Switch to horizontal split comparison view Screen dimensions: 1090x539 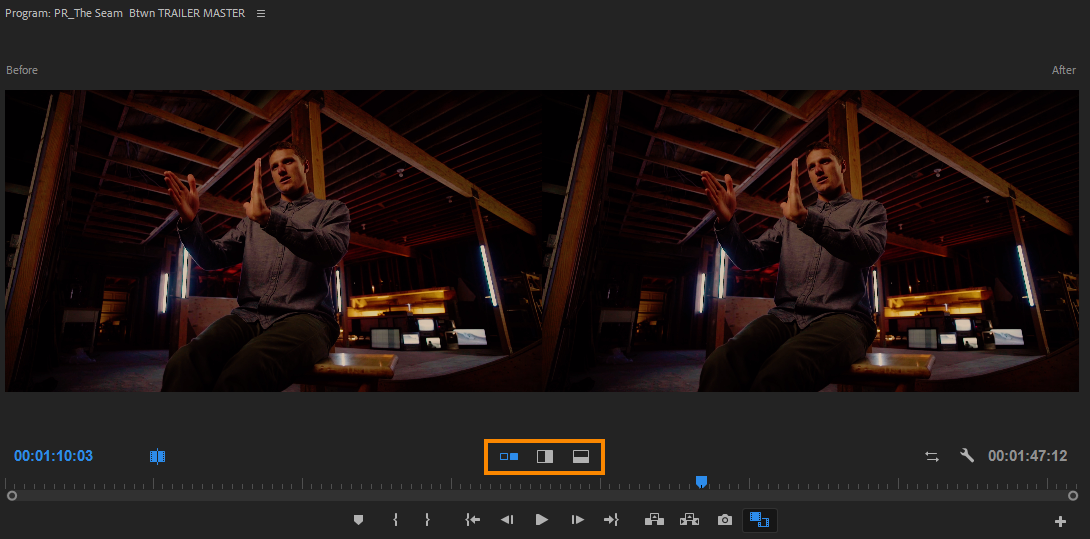580,457
